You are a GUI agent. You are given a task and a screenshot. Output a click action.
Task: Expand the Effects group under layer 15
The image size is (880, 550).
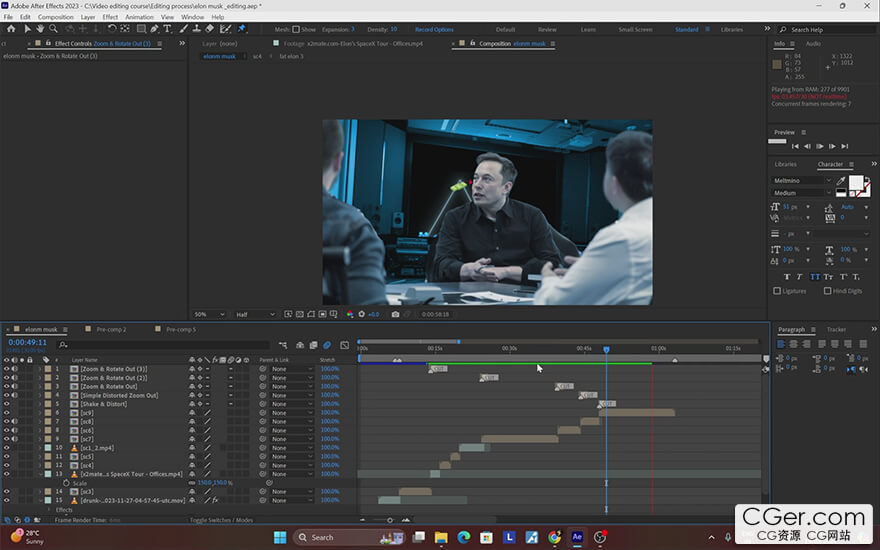(x=48, y=510)
